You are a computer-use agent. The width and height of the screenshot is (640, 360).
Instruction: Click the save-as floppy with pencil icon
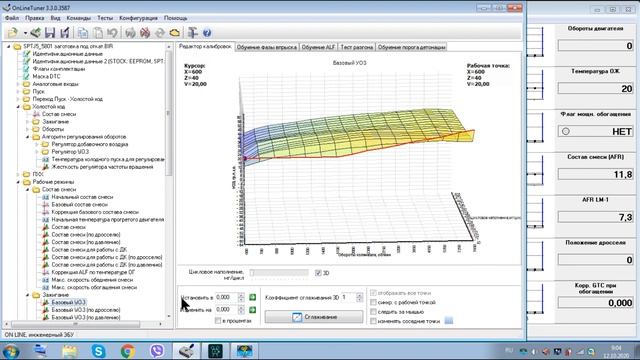[64, 33]
